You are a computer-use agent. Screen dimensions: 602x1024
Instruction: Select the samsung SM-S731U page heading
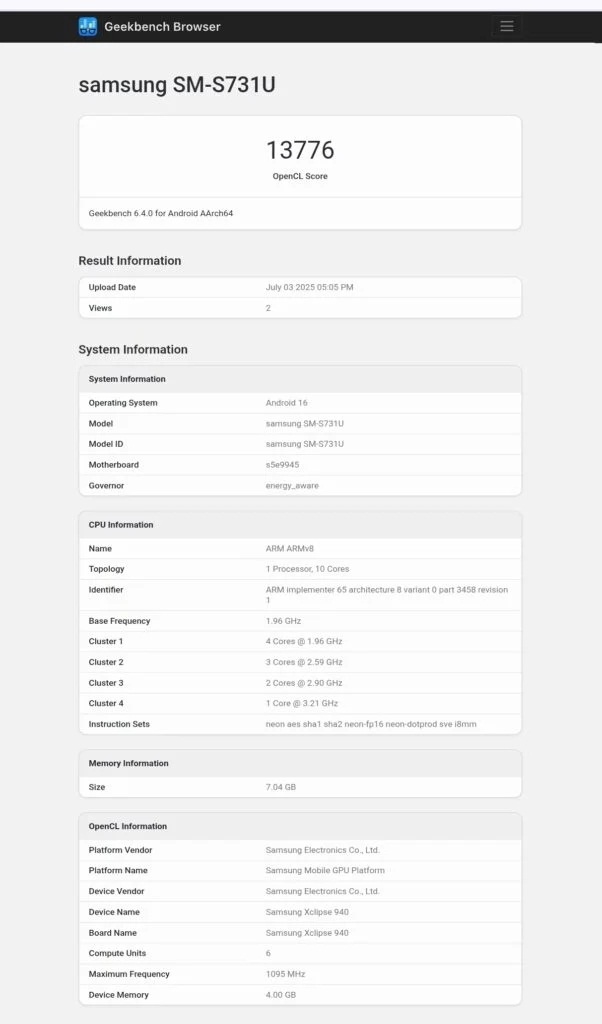coord(177,84)
